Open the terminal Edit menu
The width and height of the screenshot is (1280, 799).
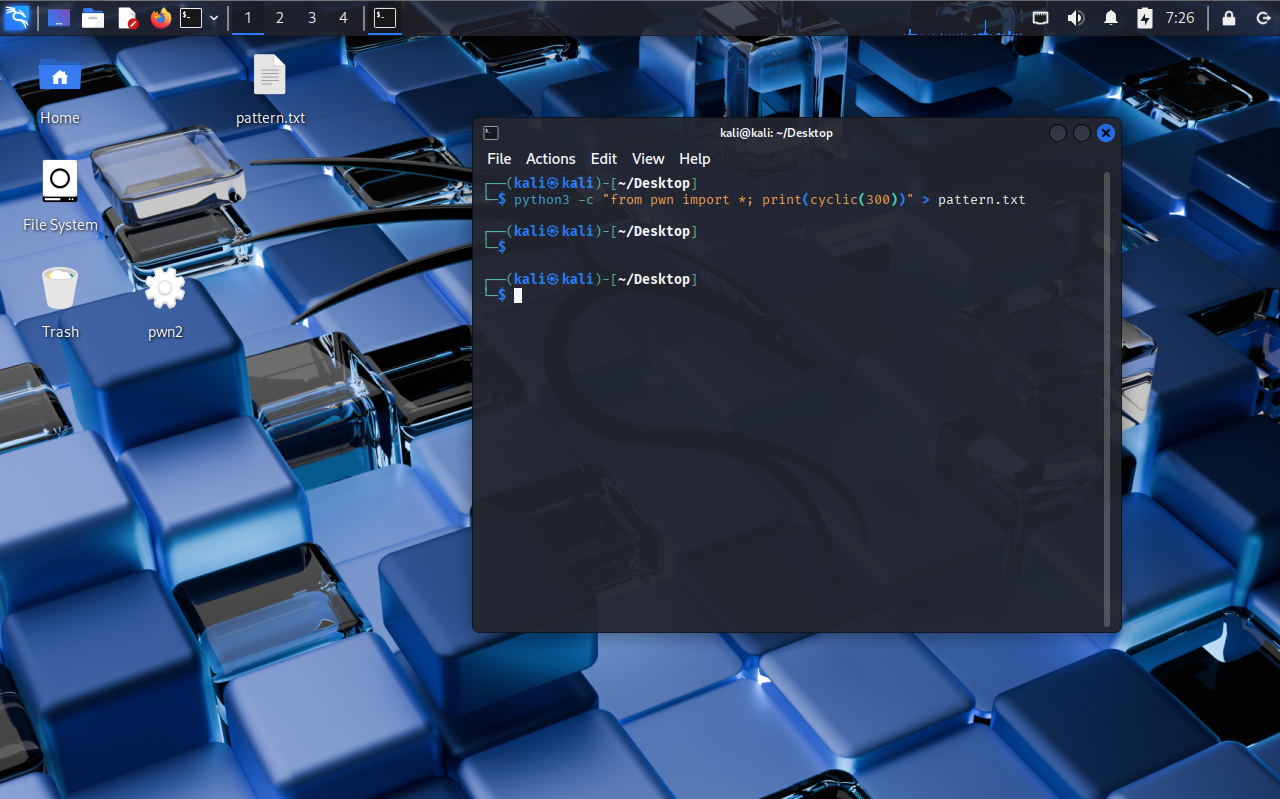coord(604,159)
